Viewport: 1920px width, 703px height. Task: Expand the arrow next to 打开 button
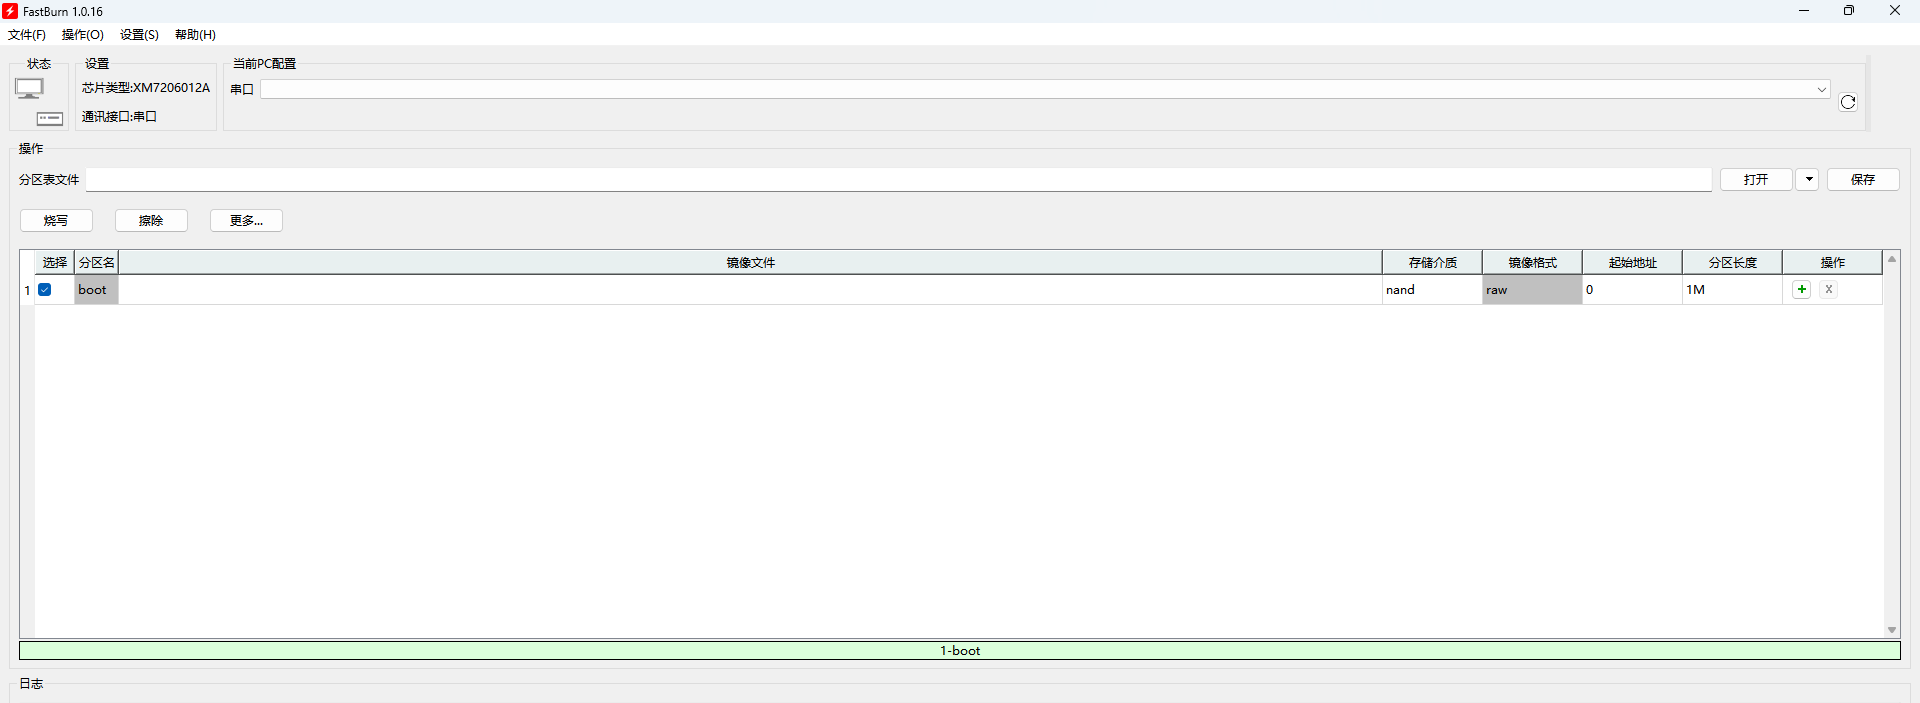point(1808,179)
